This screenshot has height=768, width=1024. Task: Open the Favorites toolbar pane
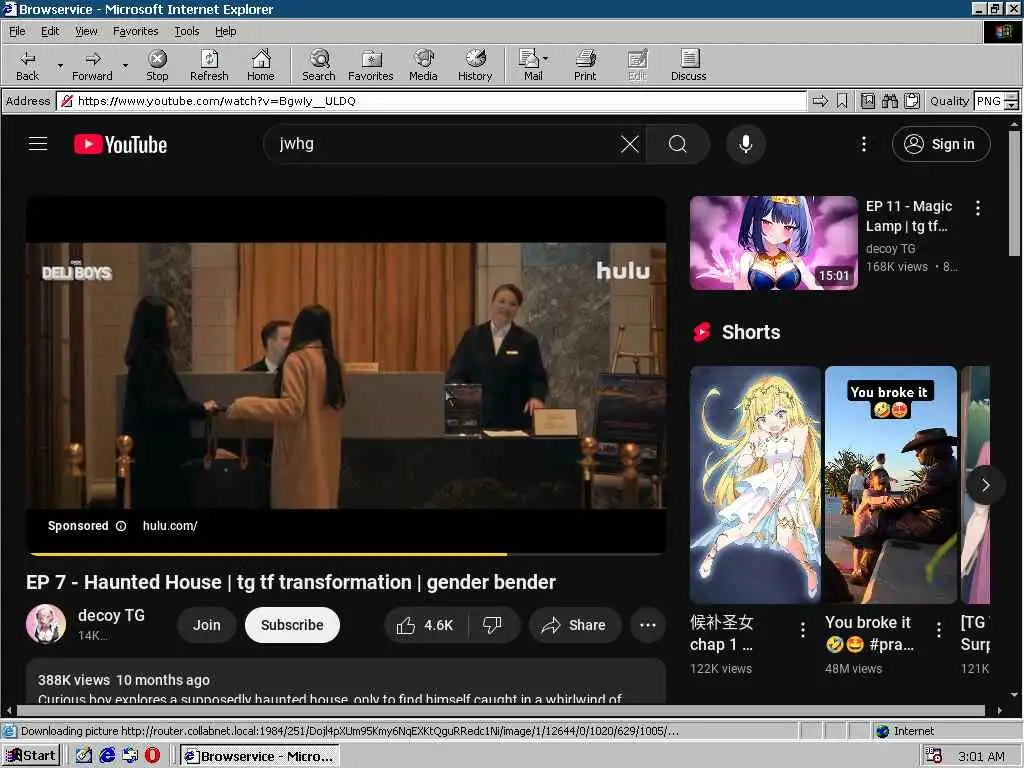(370, 65)
